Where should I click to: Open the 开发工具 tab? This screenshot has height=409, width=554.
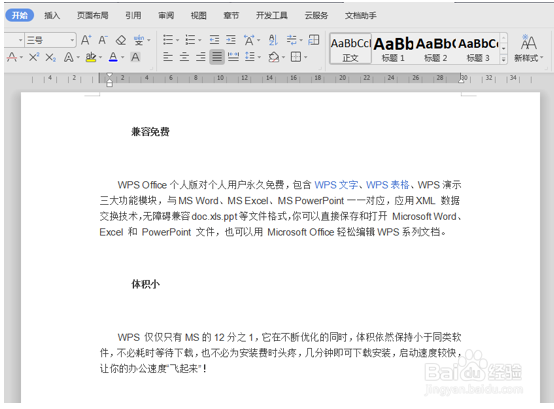pyautogui.click(x=272, y=15)
